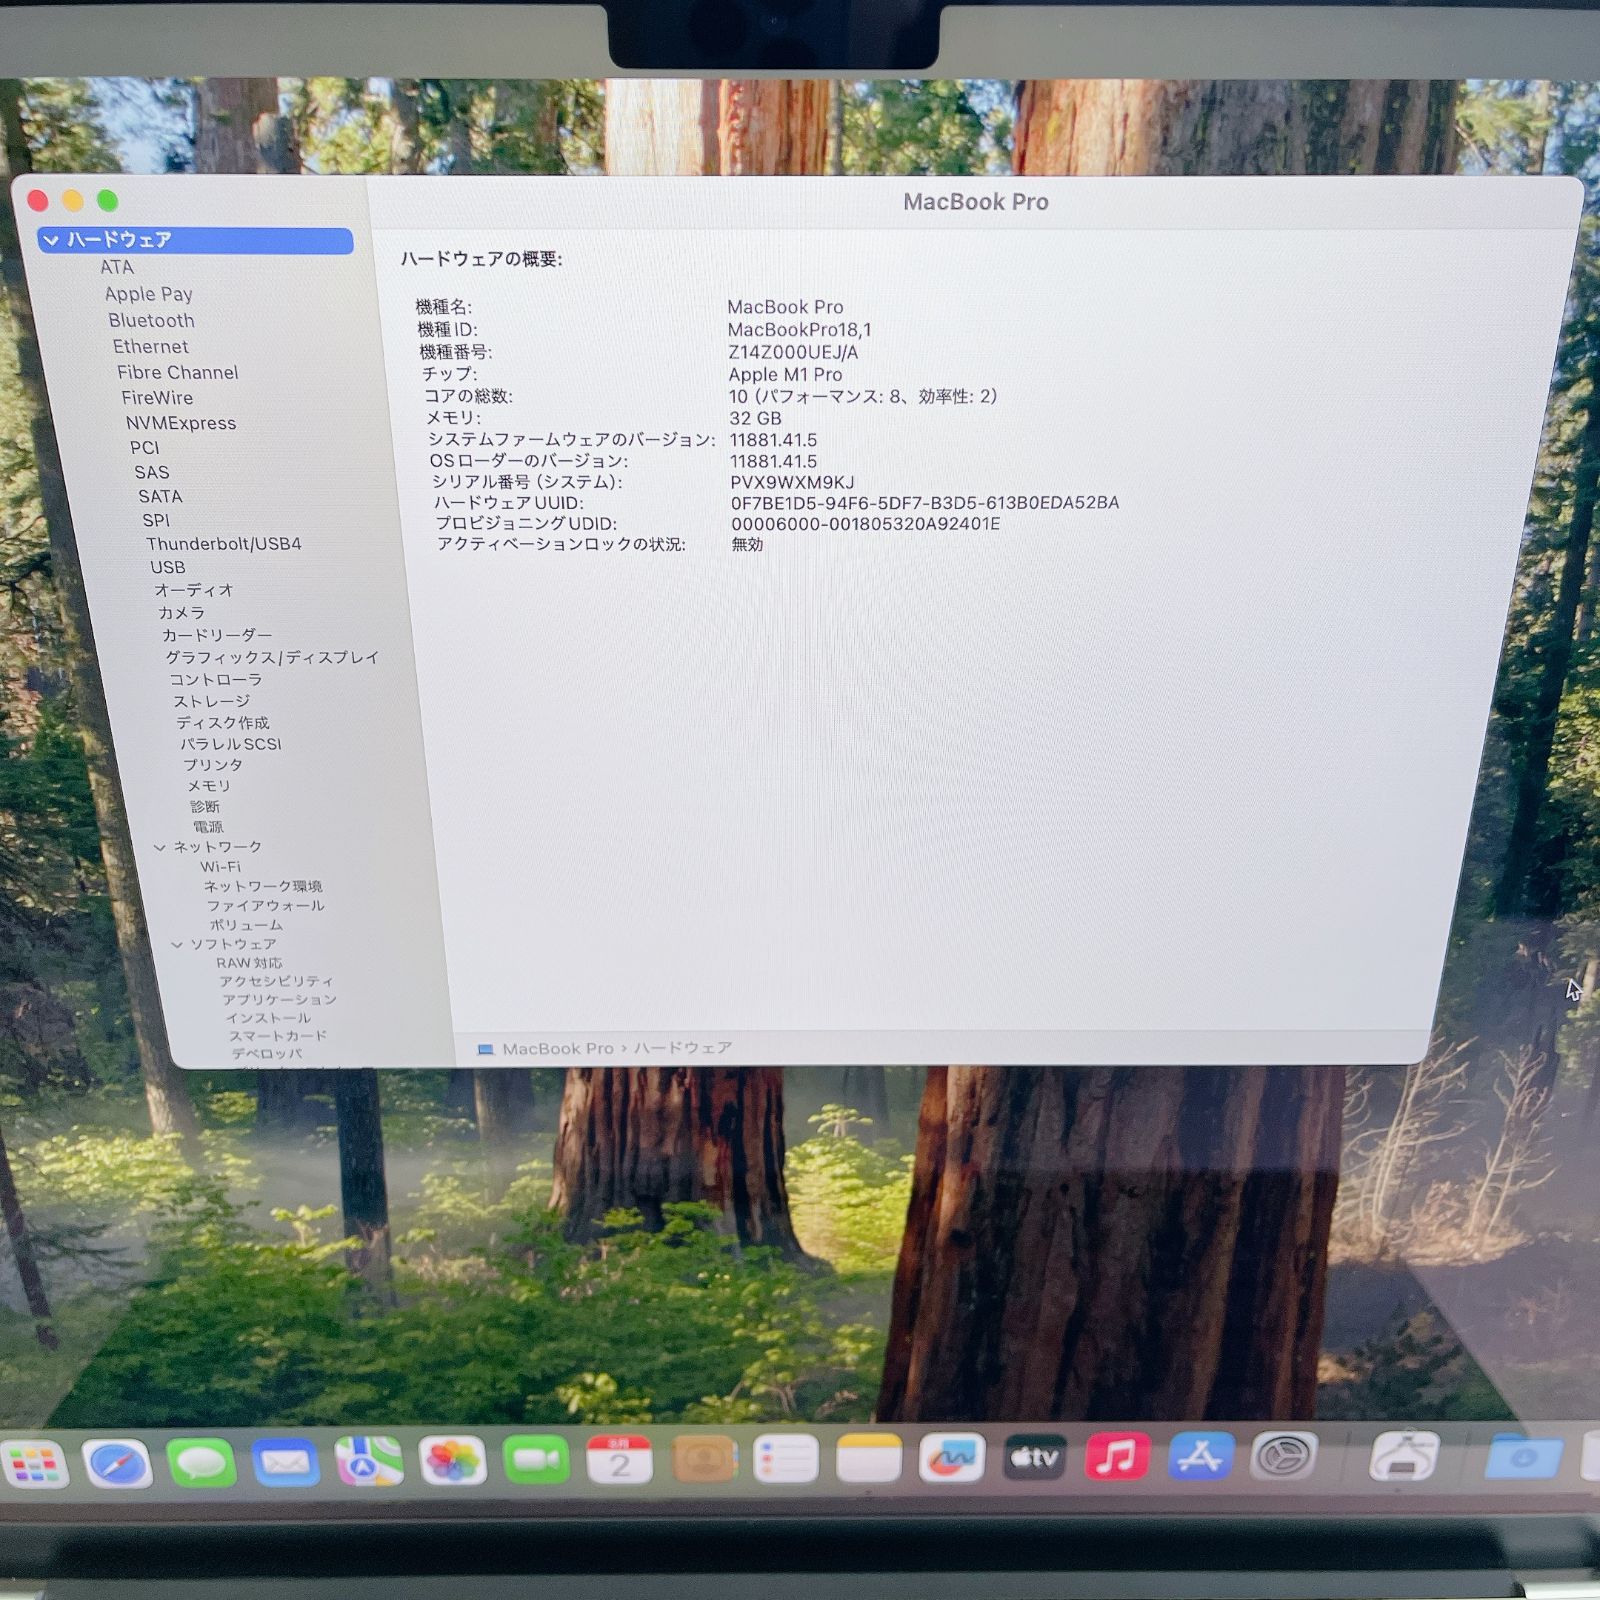This screenshot has width=1600, height=1600.
Task: Select Bluetooth in the sidebar
Action: click(x=152, y=320)
